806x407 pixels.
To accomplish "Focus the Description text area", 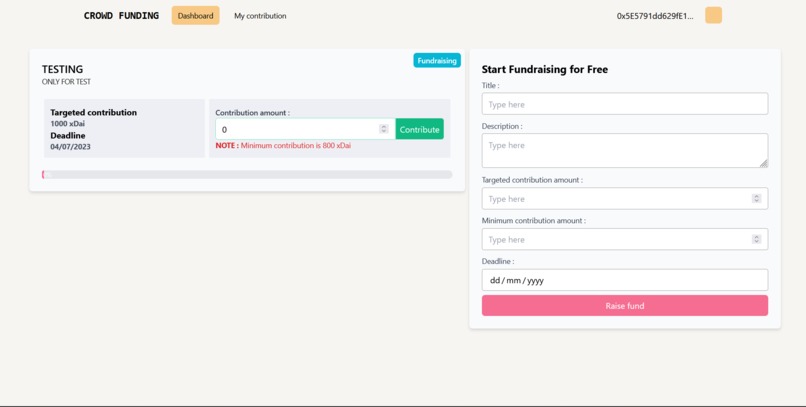I will pyautogui.click(x=625, y=151).
